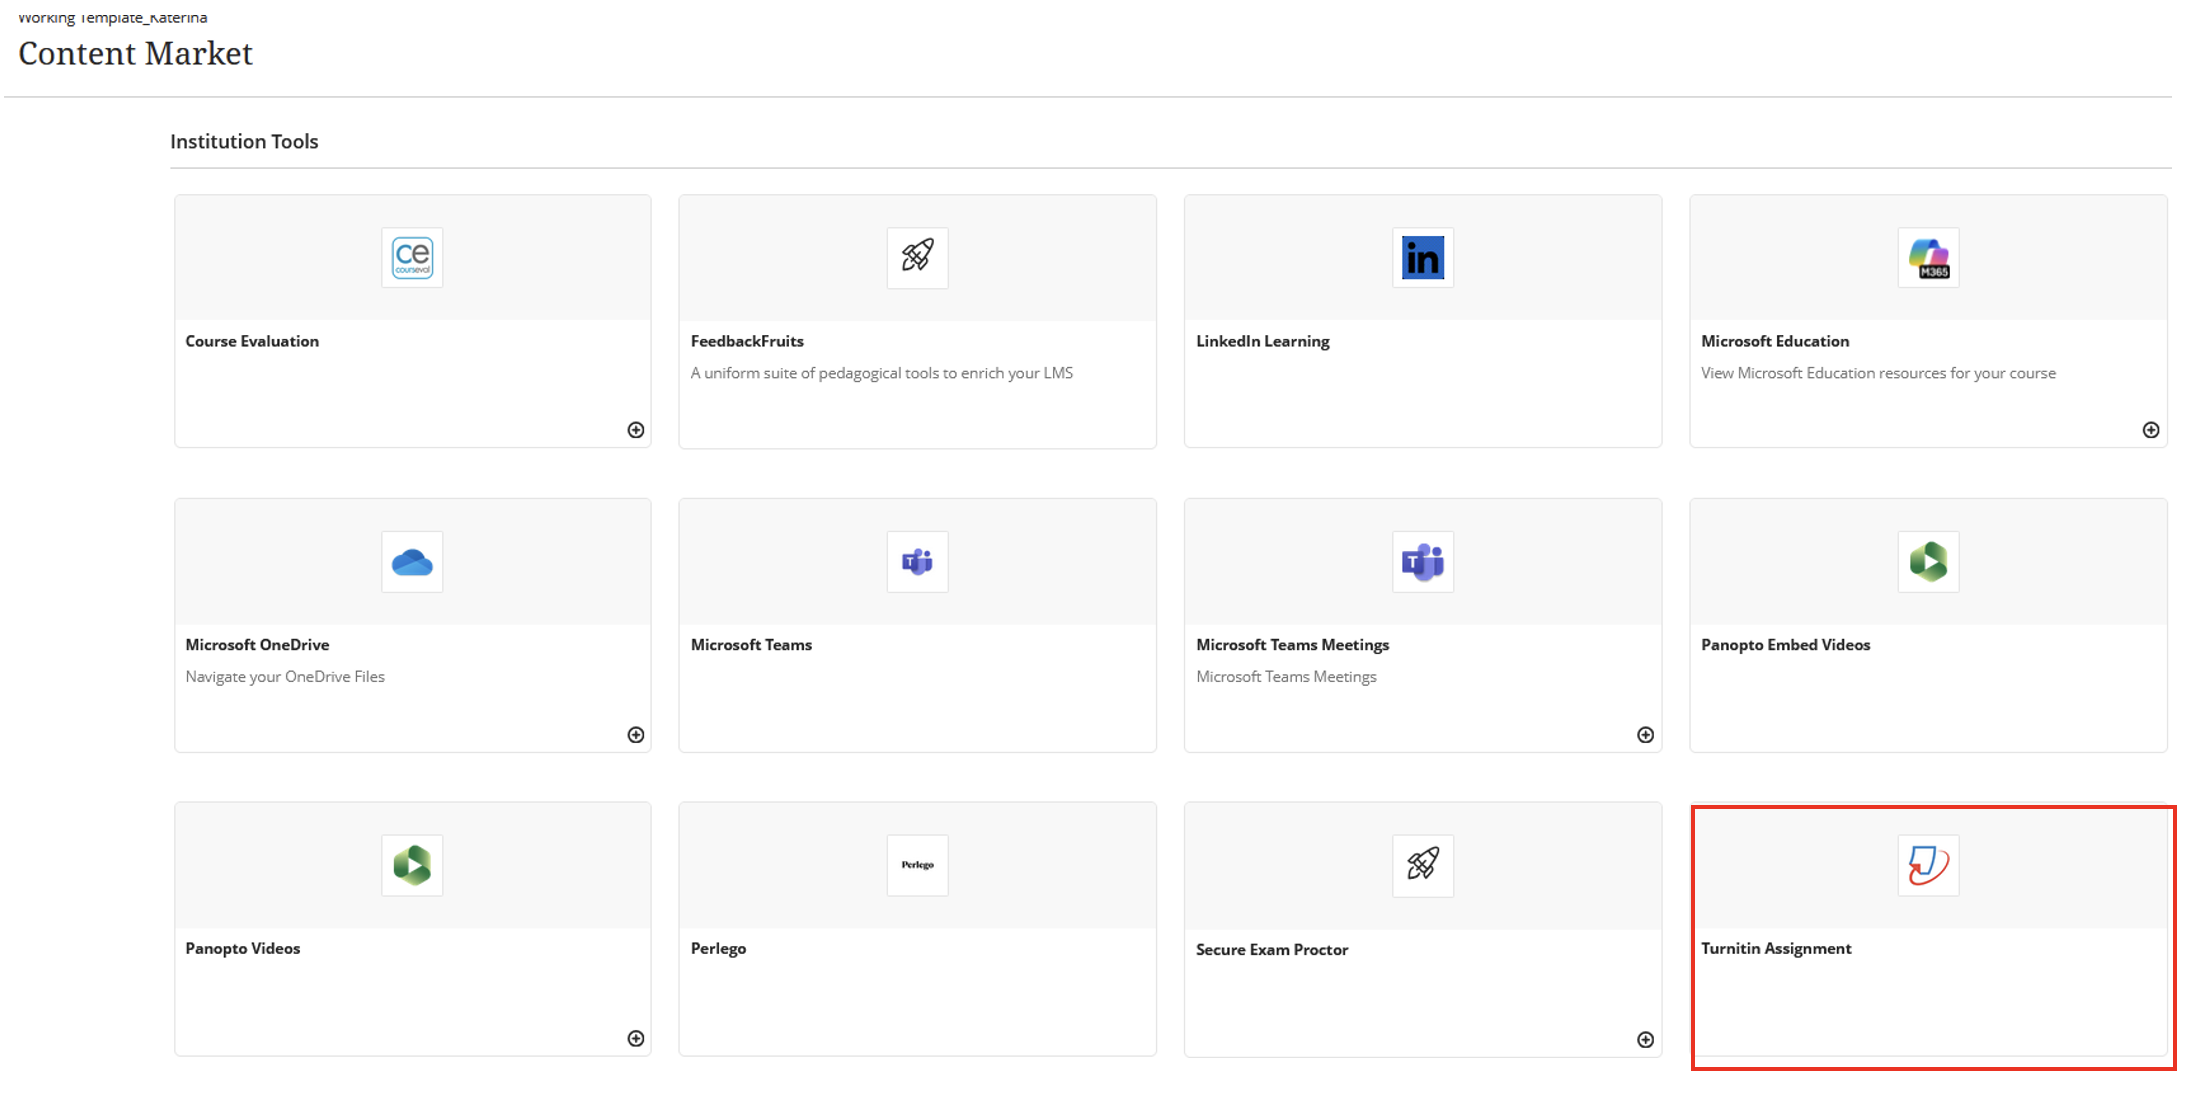The width and height of the screenshot is (2206, 1098).
Task: Open the FeedbackFruits title link
Action: coord(747,341)
